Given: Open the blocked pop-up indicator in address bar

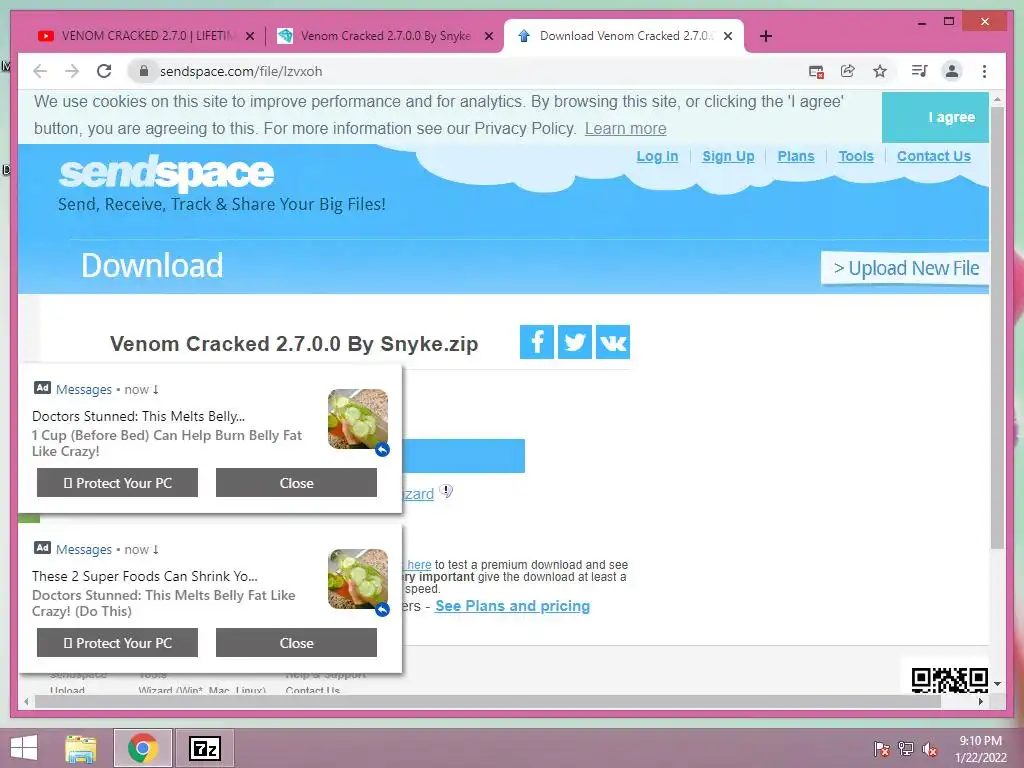Looking at the screenshot, I should tap(816, 72).
